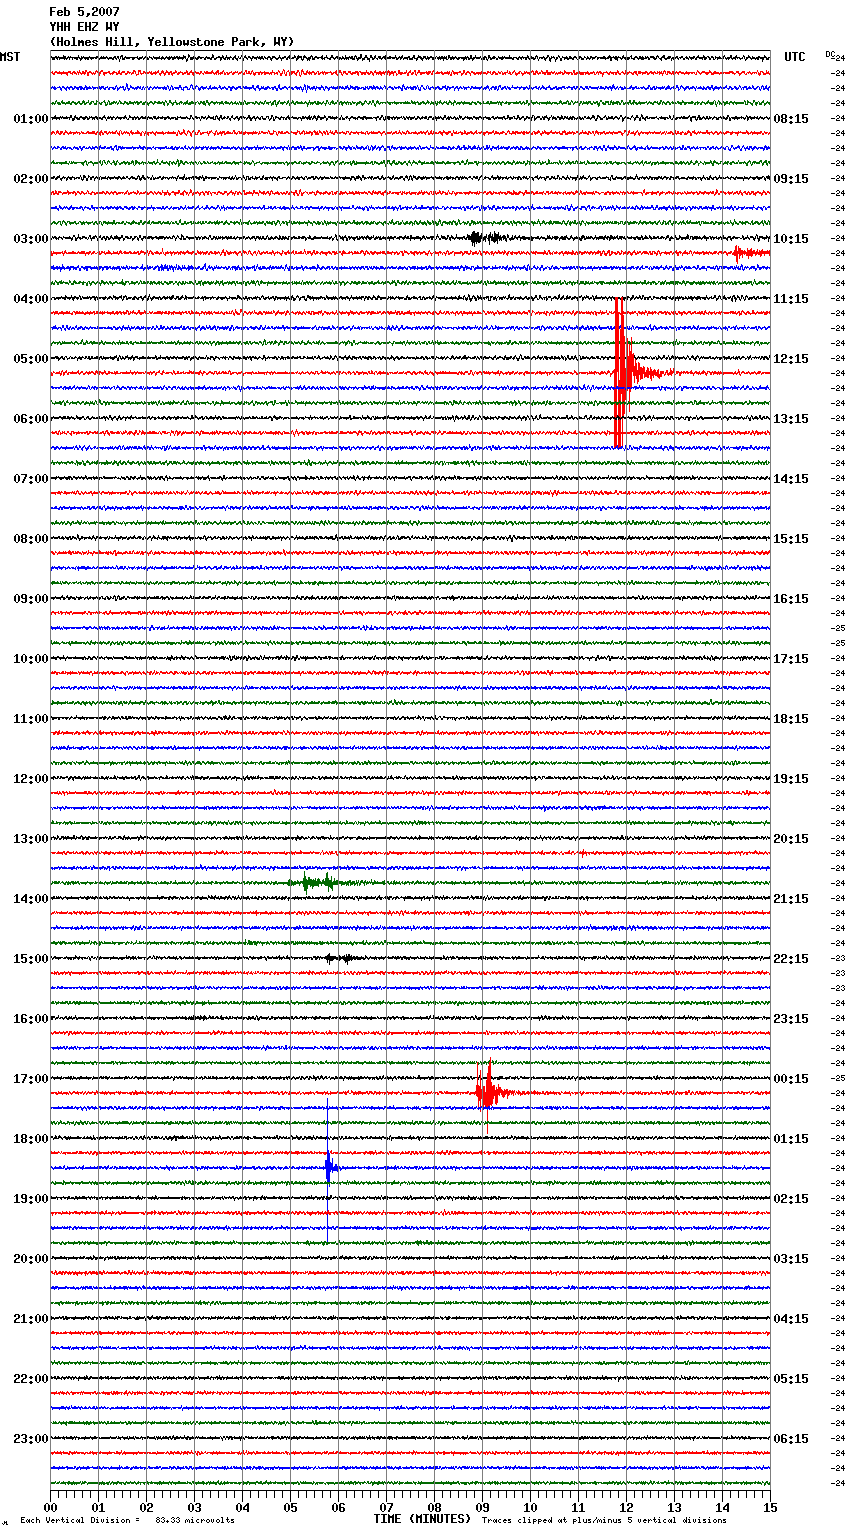
Task: Select the "20:00" MST time label
Action: tap(31, 1259)
